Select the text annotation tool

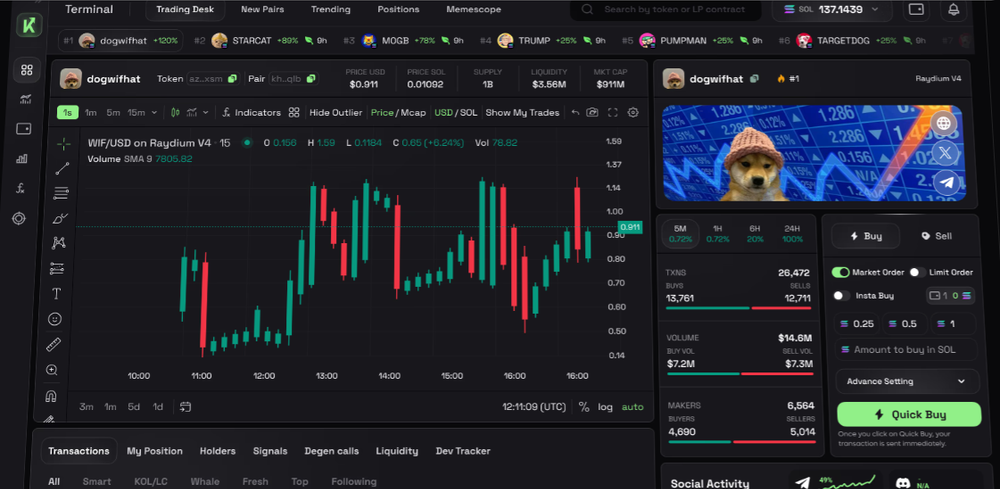[56, 294]
